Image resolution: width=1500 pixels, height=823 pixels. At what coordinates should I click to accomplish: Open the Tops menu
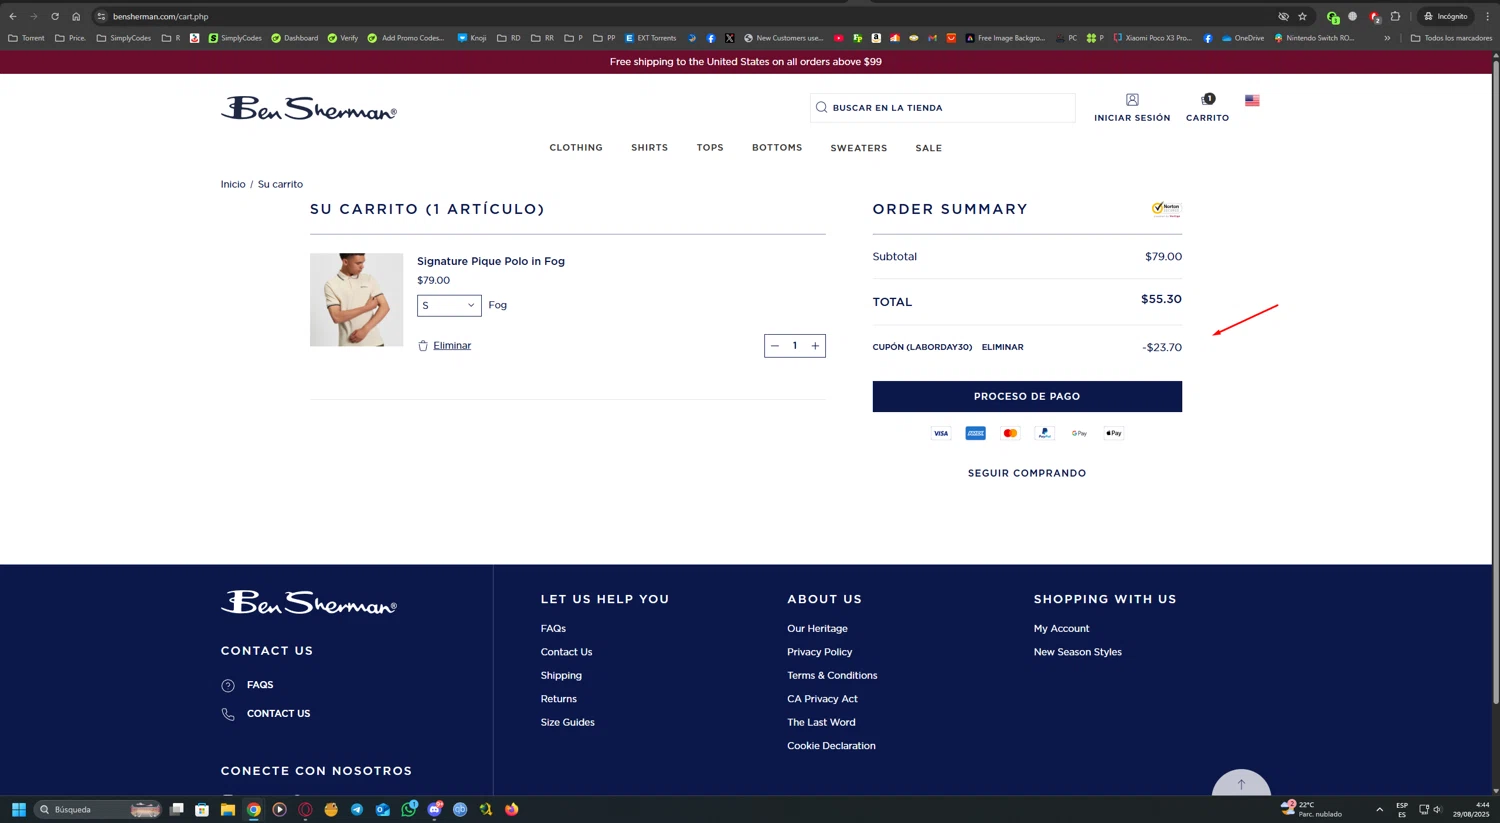click(710, 148)
